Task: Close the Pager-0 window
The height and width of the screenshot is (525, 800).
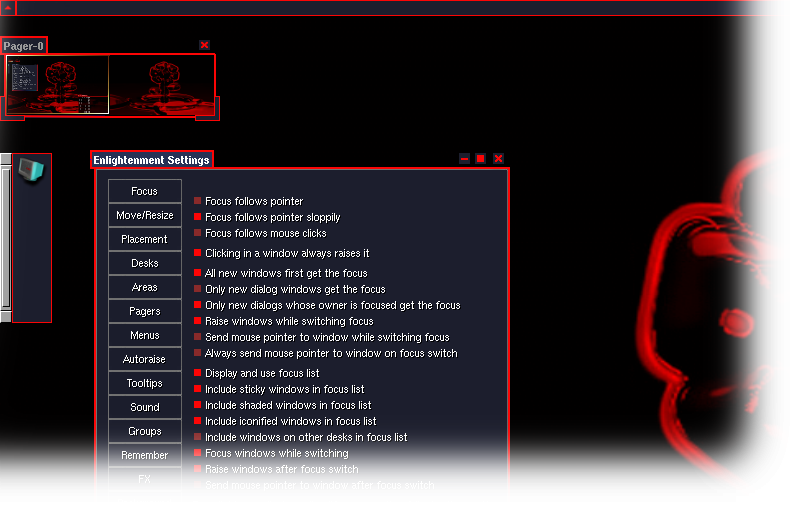Action: [x=204, y=45]
